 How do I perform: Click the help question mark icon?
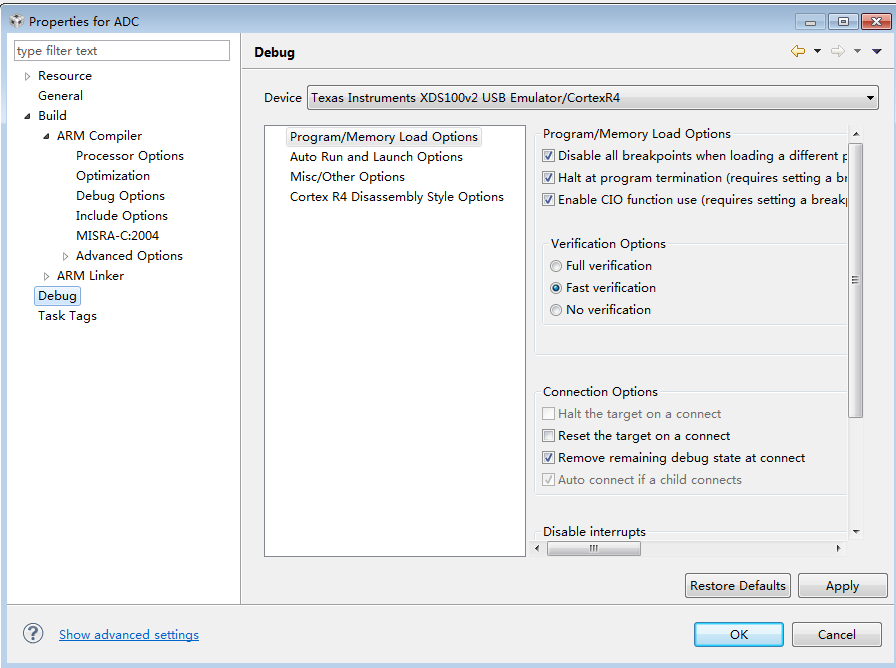click(x=33, y=633)
